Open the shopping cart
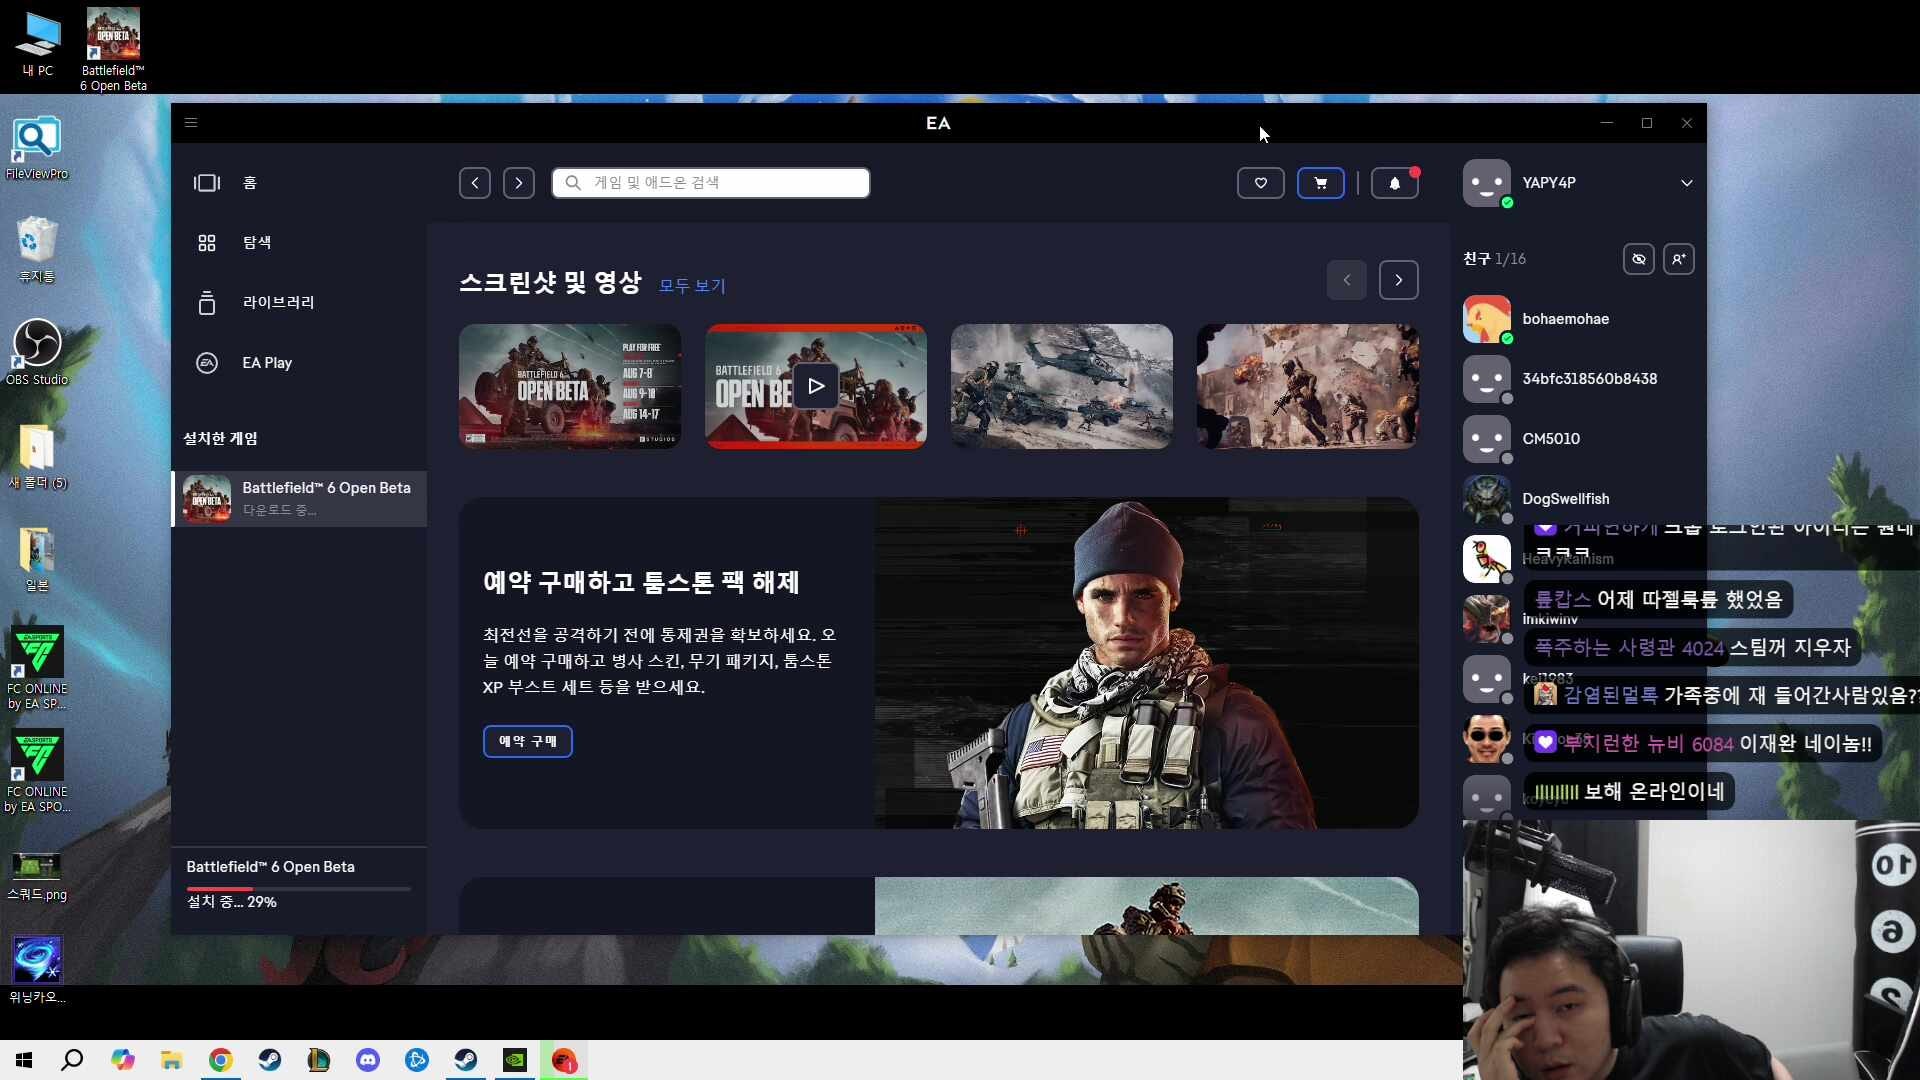The width and height of the screenshot is (1920, 1080). pos(1321,183)
